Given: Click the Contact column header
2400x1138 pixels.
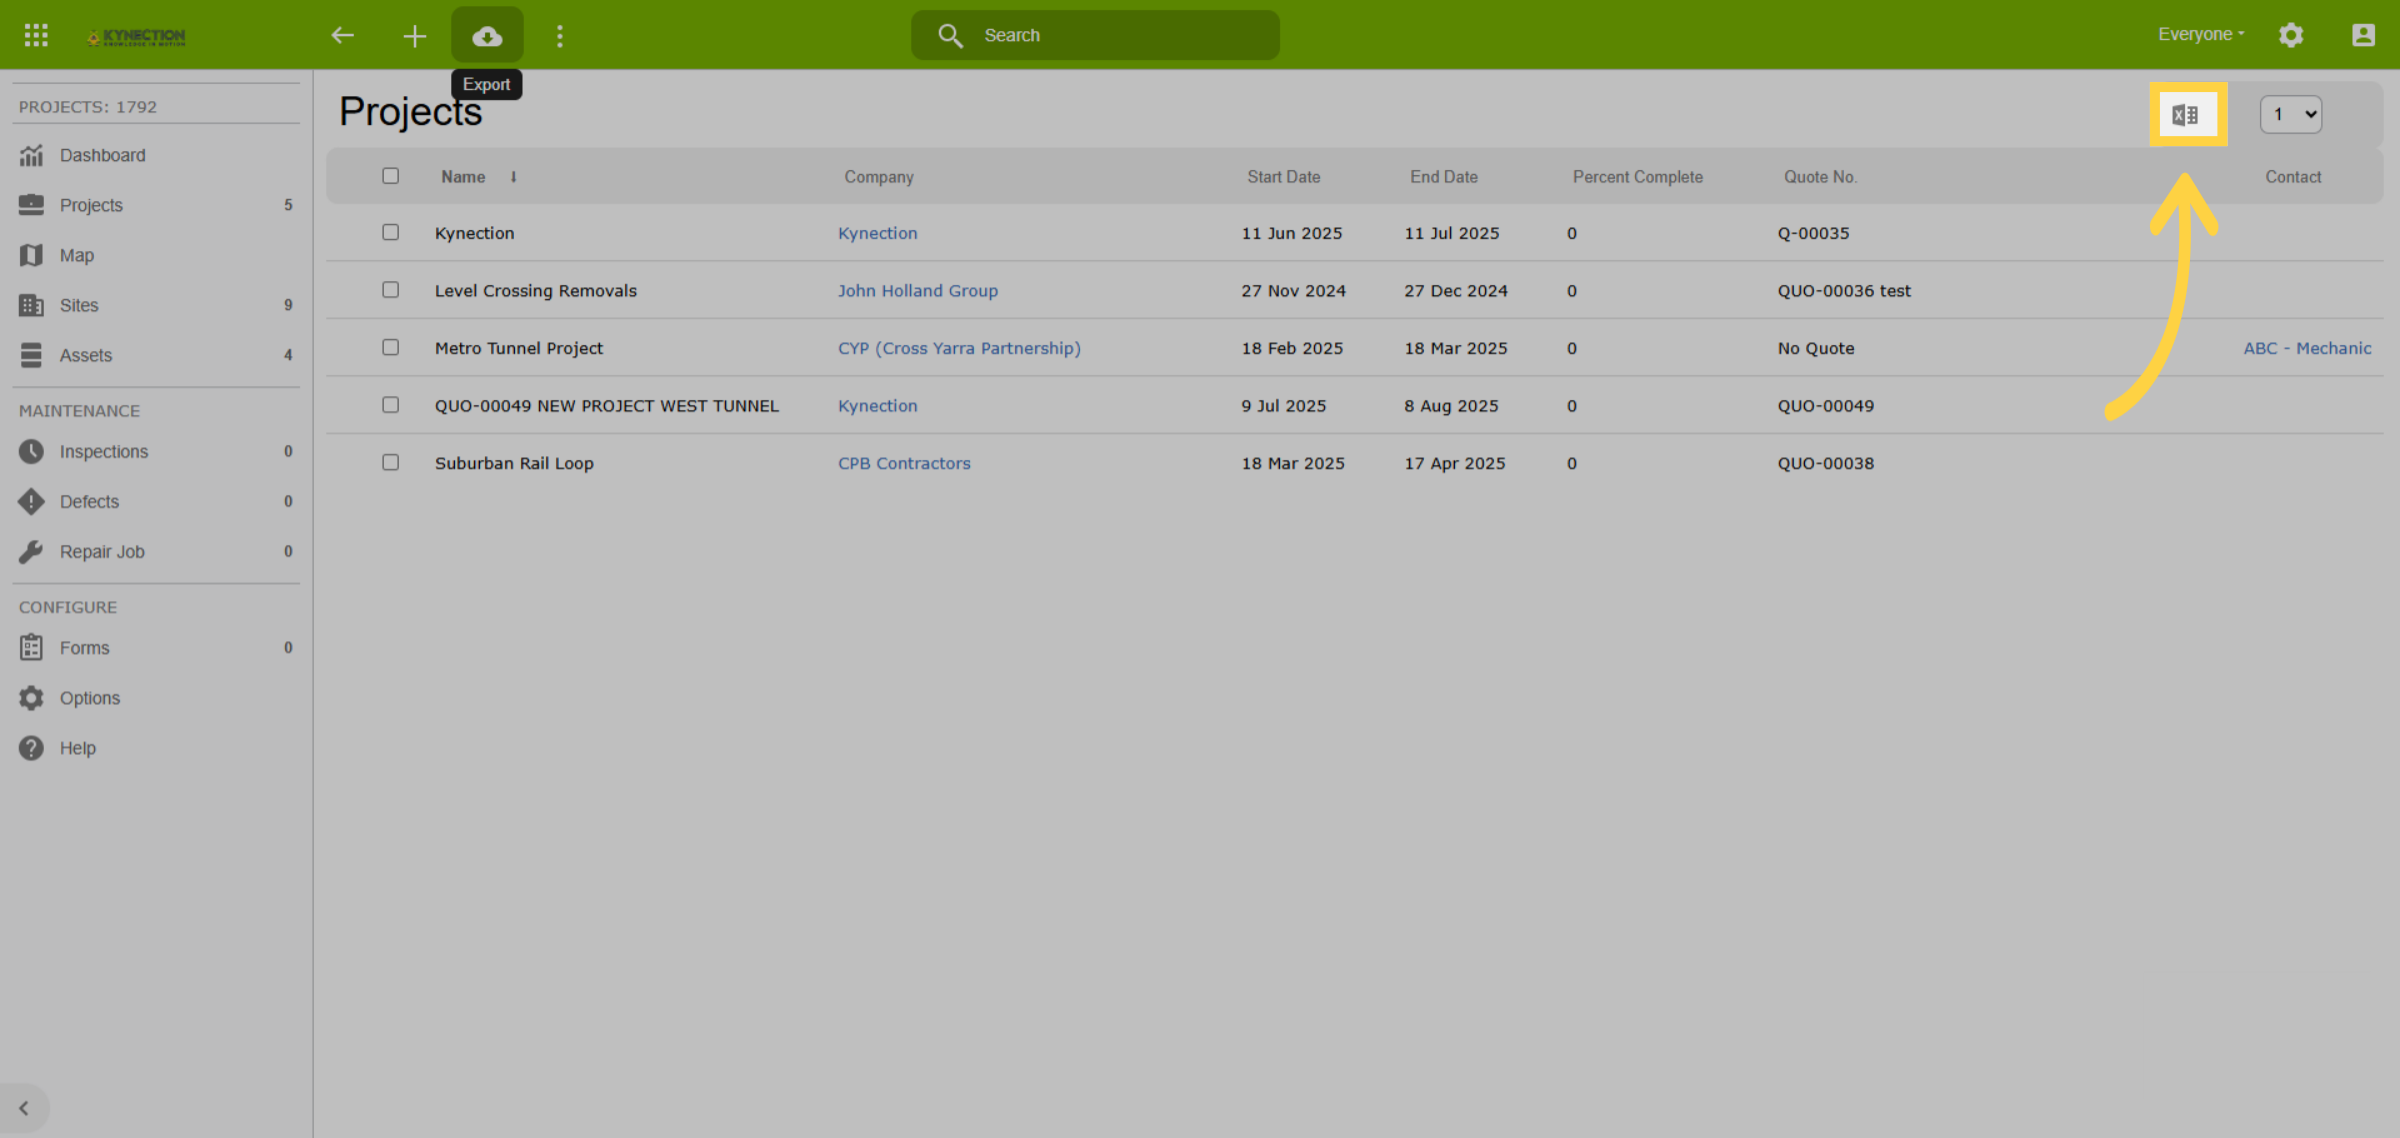Looking at the screenshot, I should click(2293, 177).
